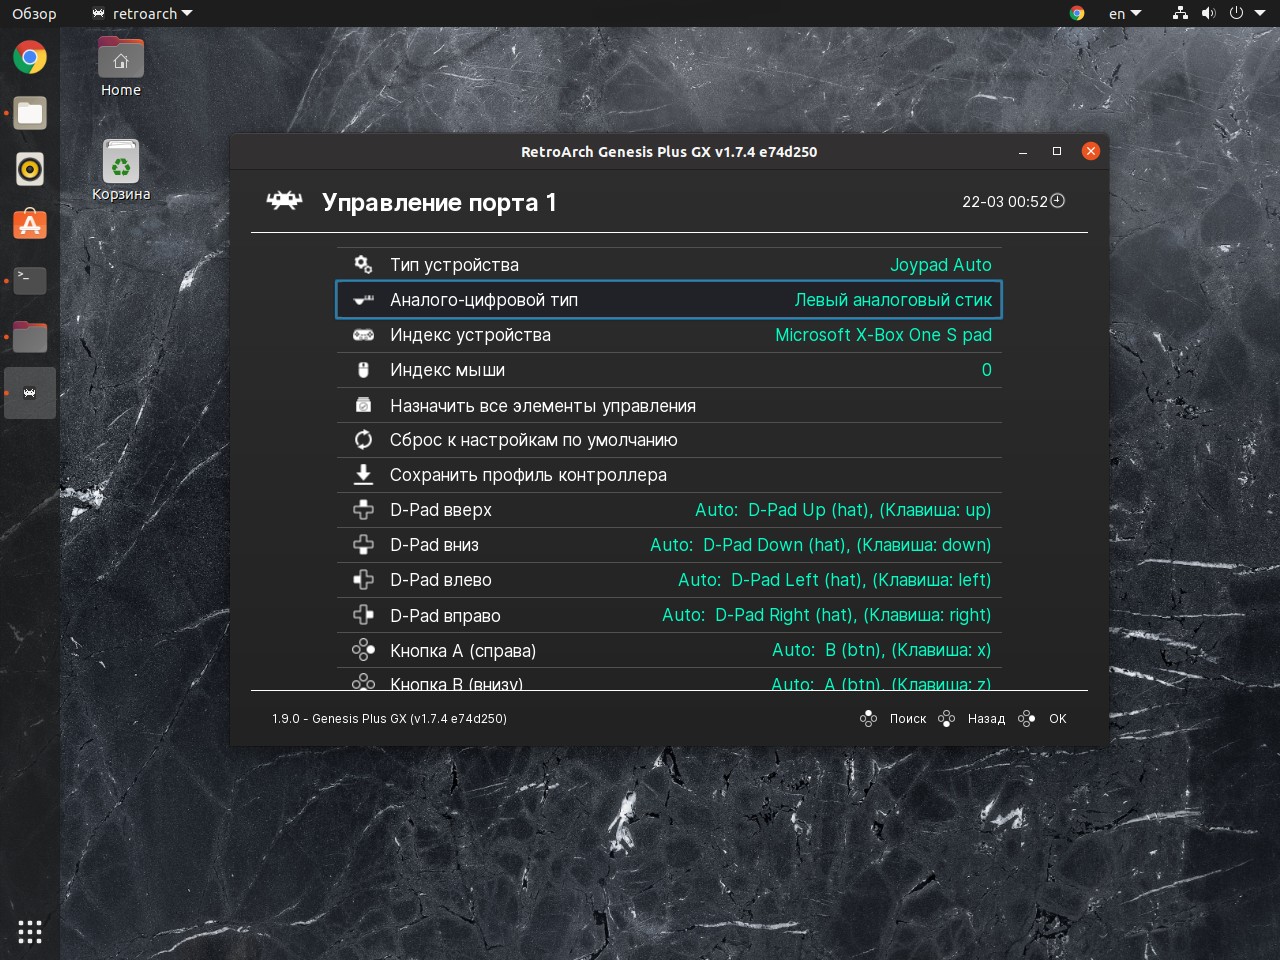Click the Chrome indicator in top panel
The image size is (1280, 960).
pyautogui.click(x=1077, y=13)
